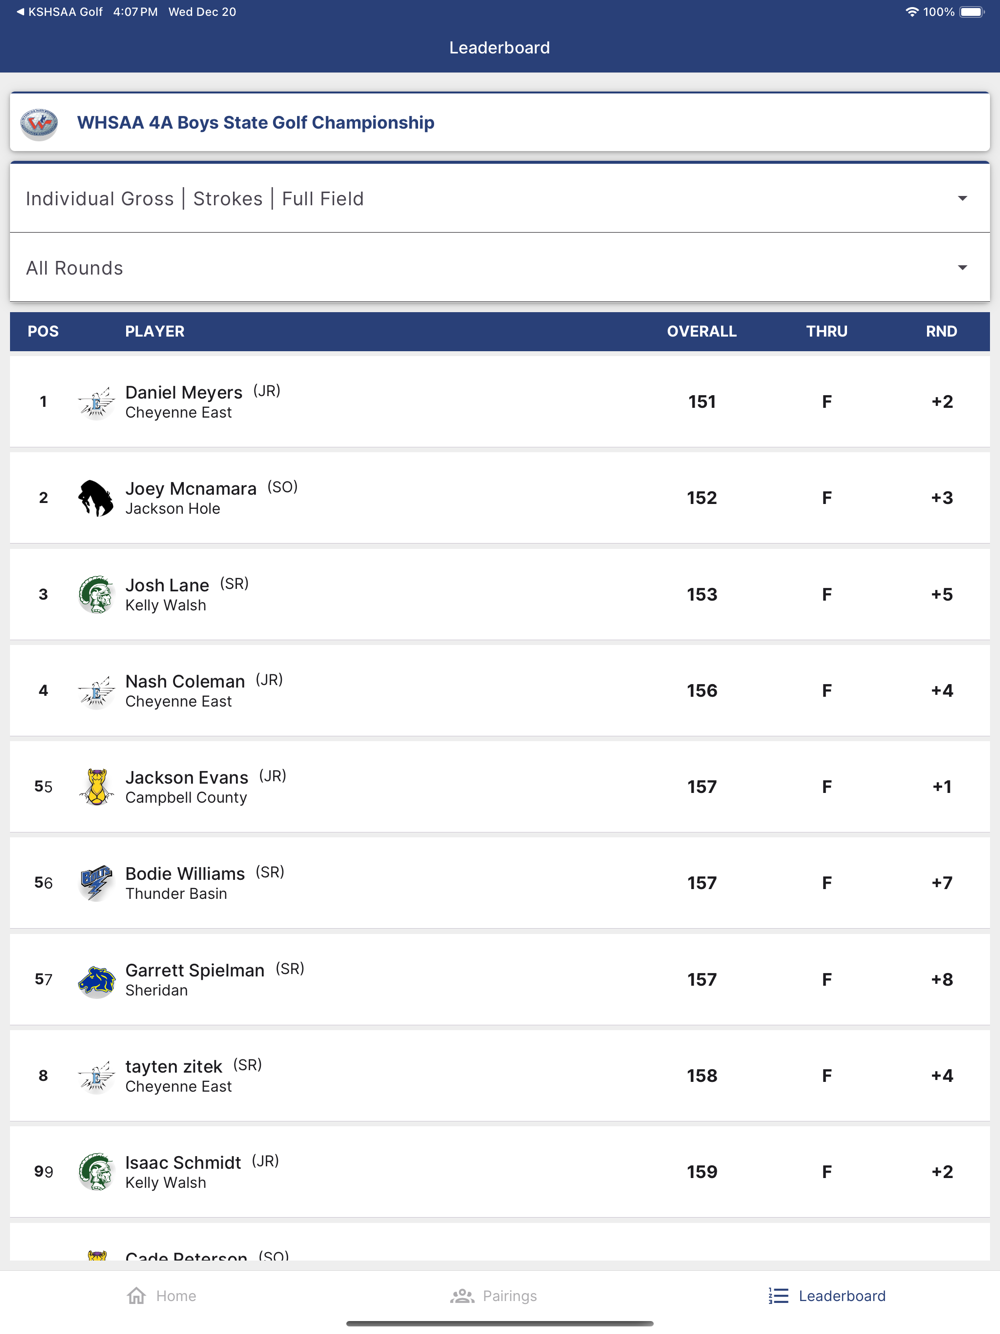This screenshot has width=1000, height=1334.
Task: Expand the All Rounds dropdown
Action: (499, 268)
